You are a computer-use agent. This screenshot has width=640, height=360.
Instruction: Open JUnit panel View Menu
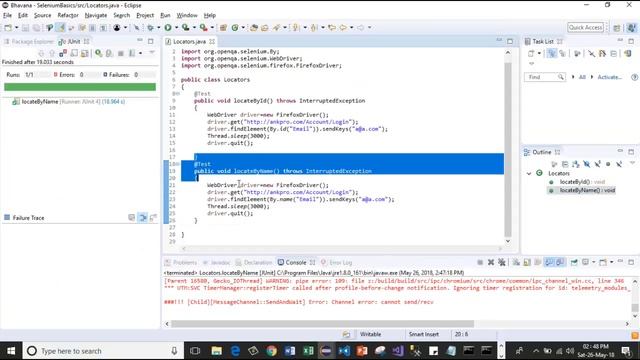click(x=152, y=53)
